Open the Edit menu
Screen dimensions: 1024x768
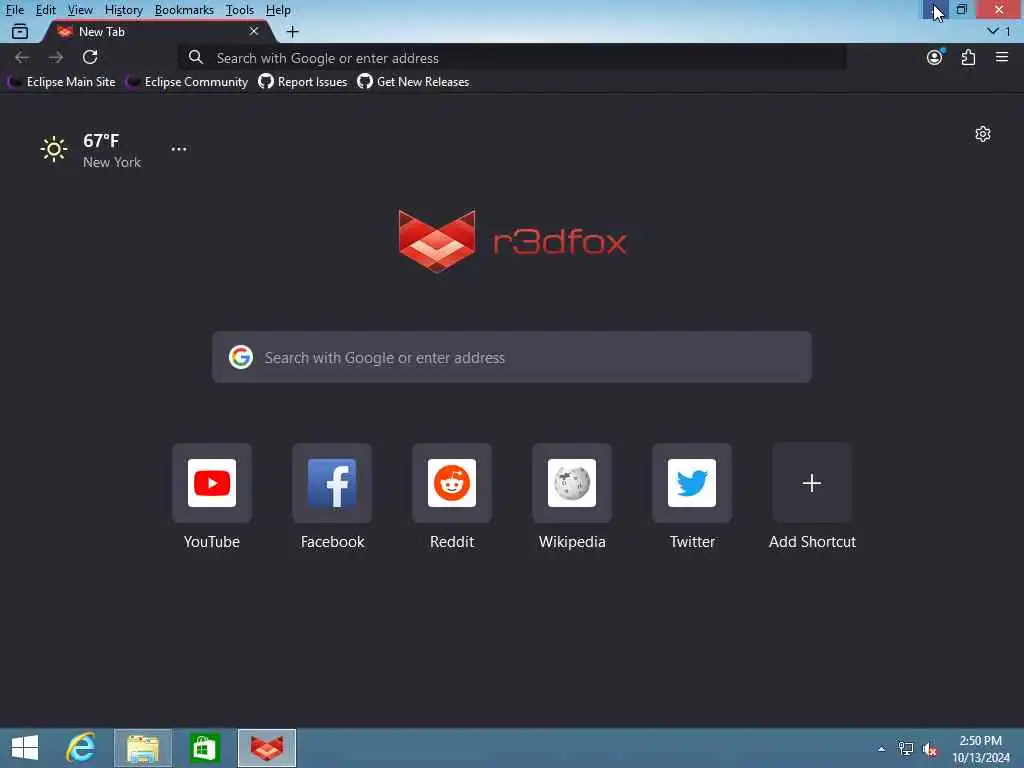pos(45,10)
